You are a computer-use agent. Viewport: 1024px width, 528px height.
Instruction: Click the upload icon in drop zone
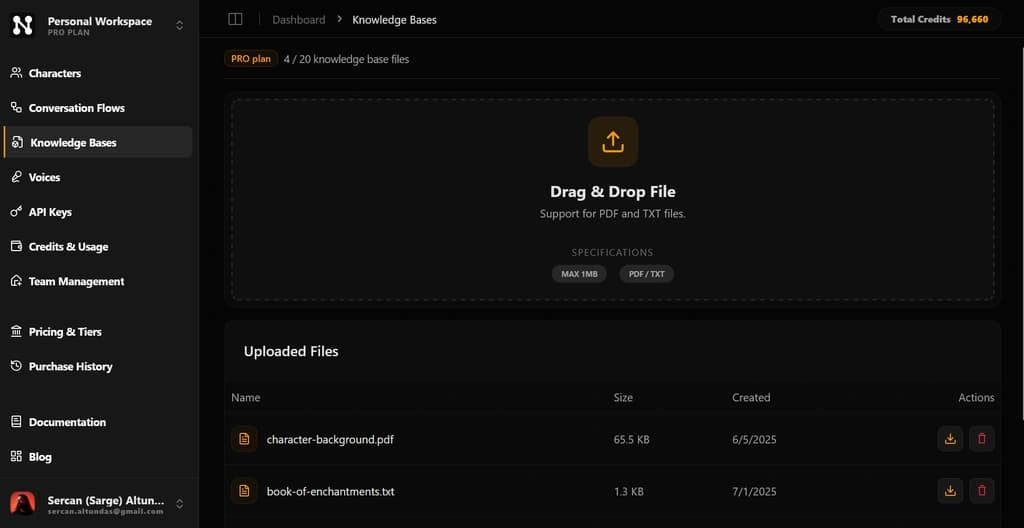point(612,141)
